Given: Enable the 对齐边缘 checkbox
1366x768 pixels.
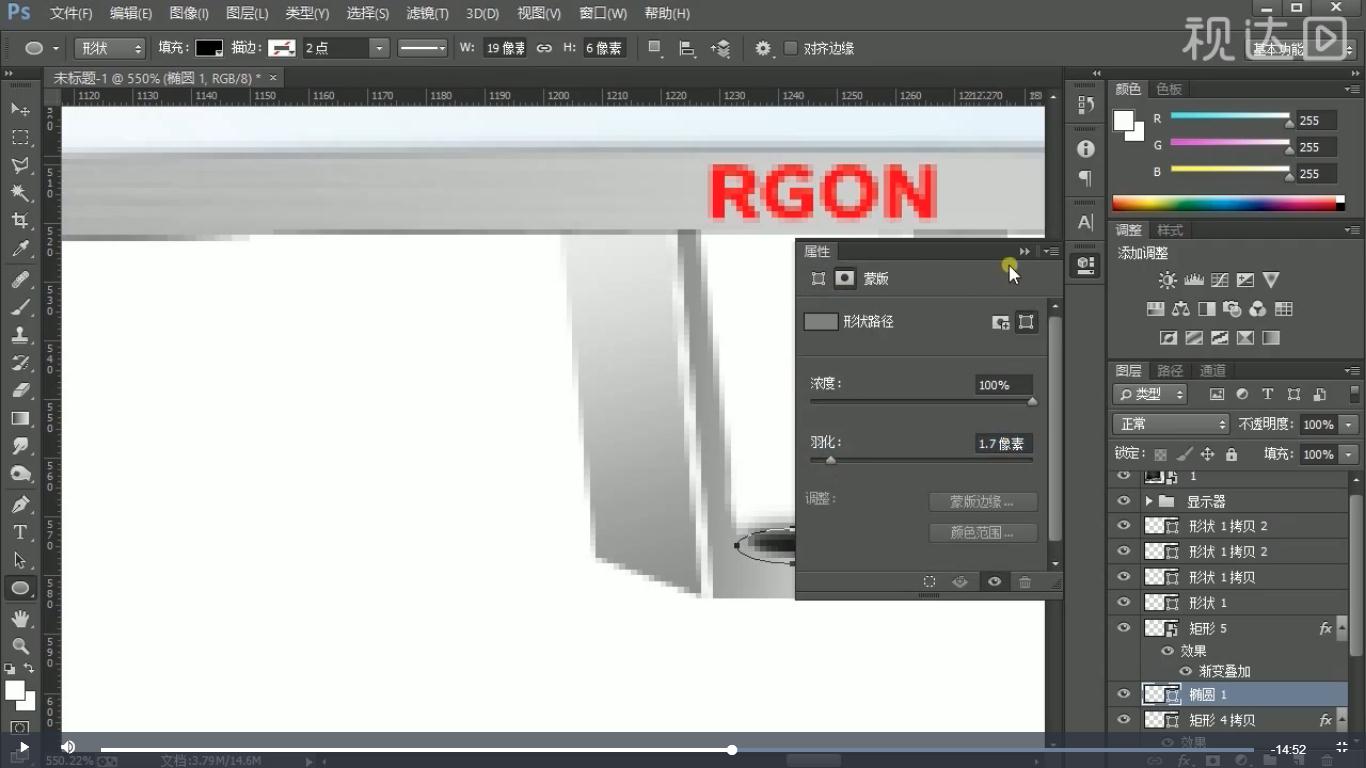Looking at the screenshot, I should pos(791,48).
